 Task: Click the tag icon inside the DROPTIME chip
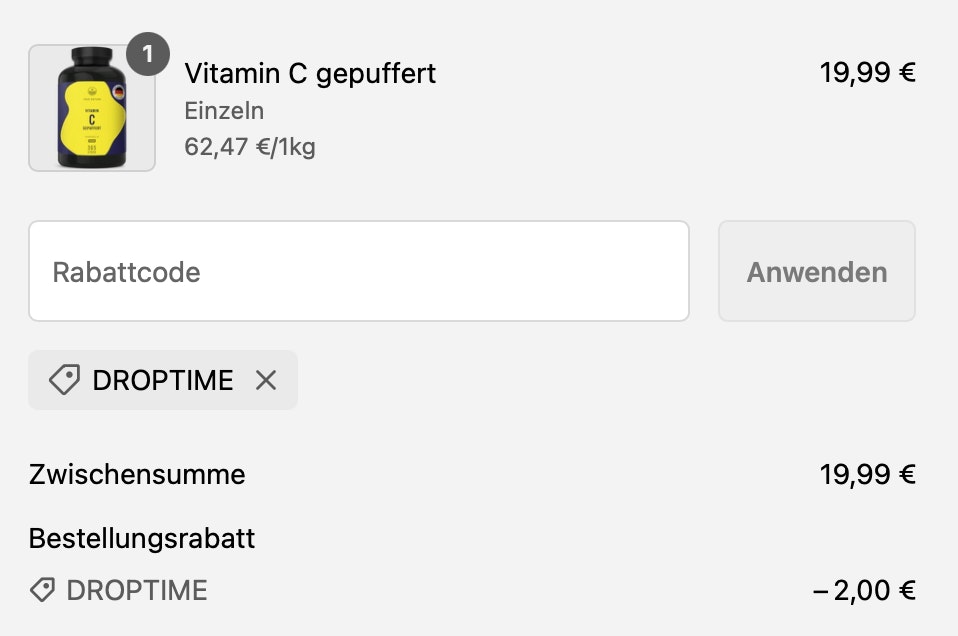(x=64, y=380)
